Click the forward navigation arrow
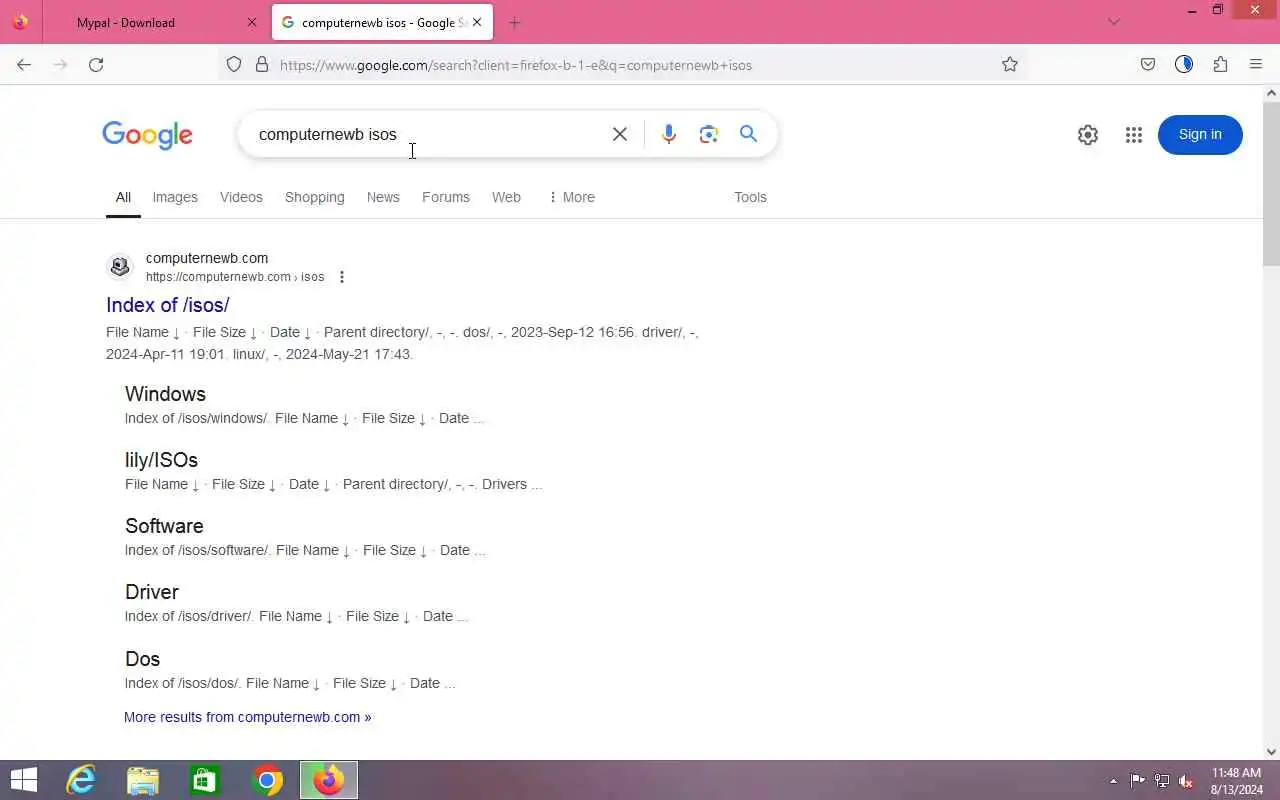This screenshot has height=800, width=1280. coord(60,65)
